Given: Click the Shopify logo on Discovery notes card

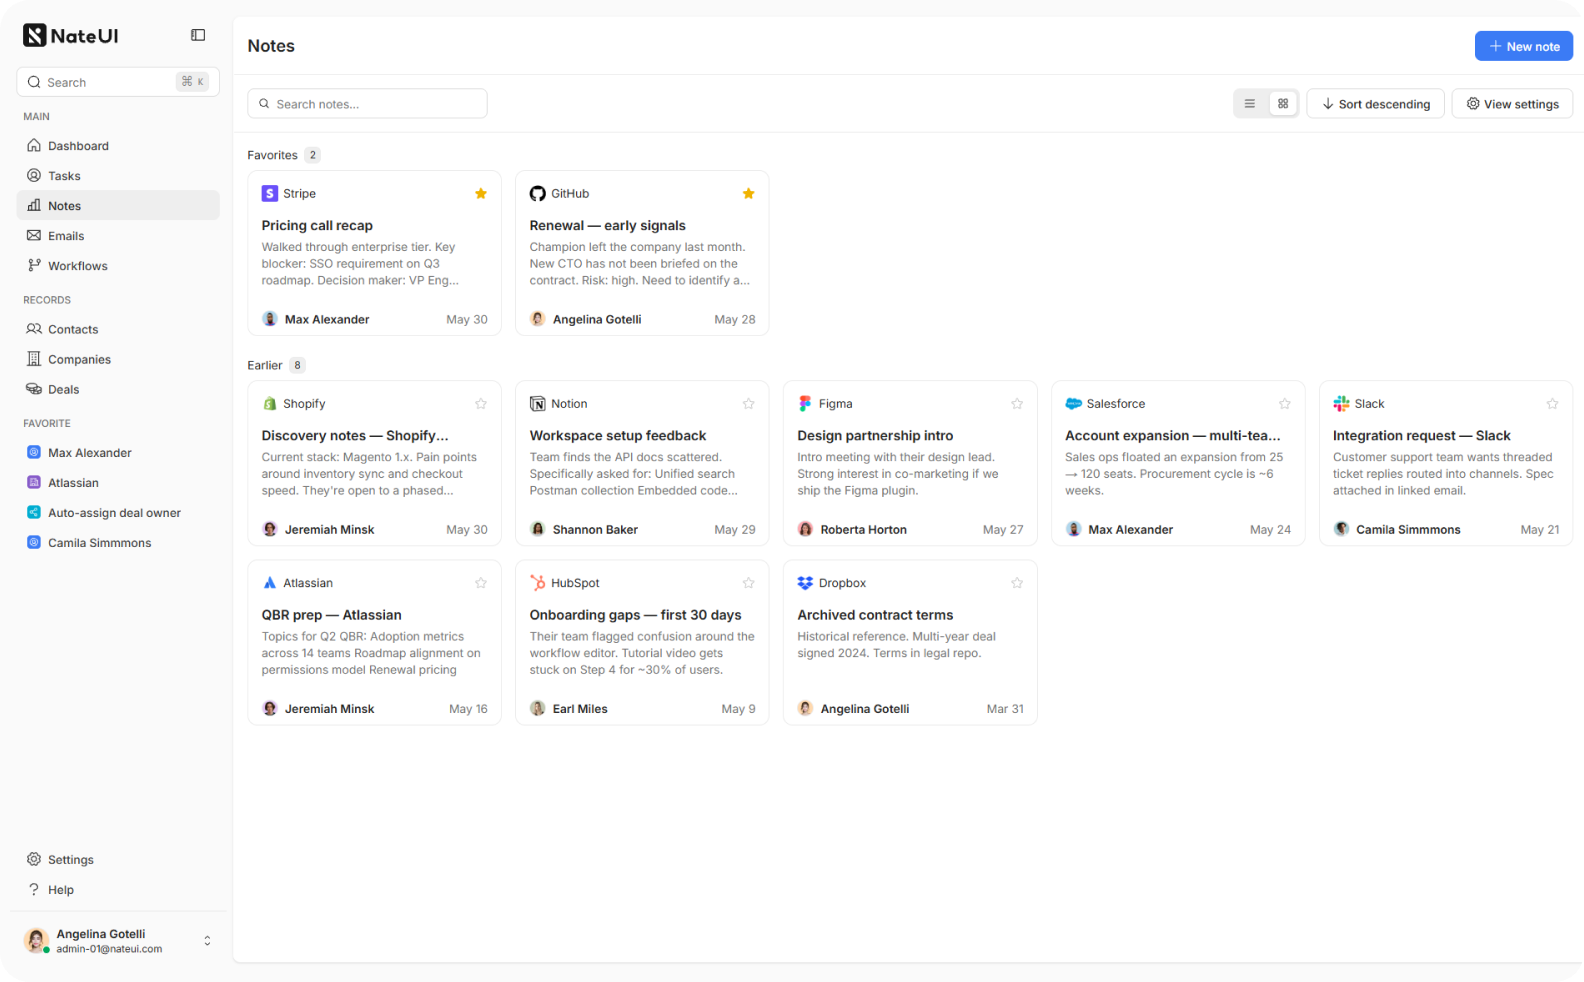Looking at the screenshot, I should click(270, 404).
